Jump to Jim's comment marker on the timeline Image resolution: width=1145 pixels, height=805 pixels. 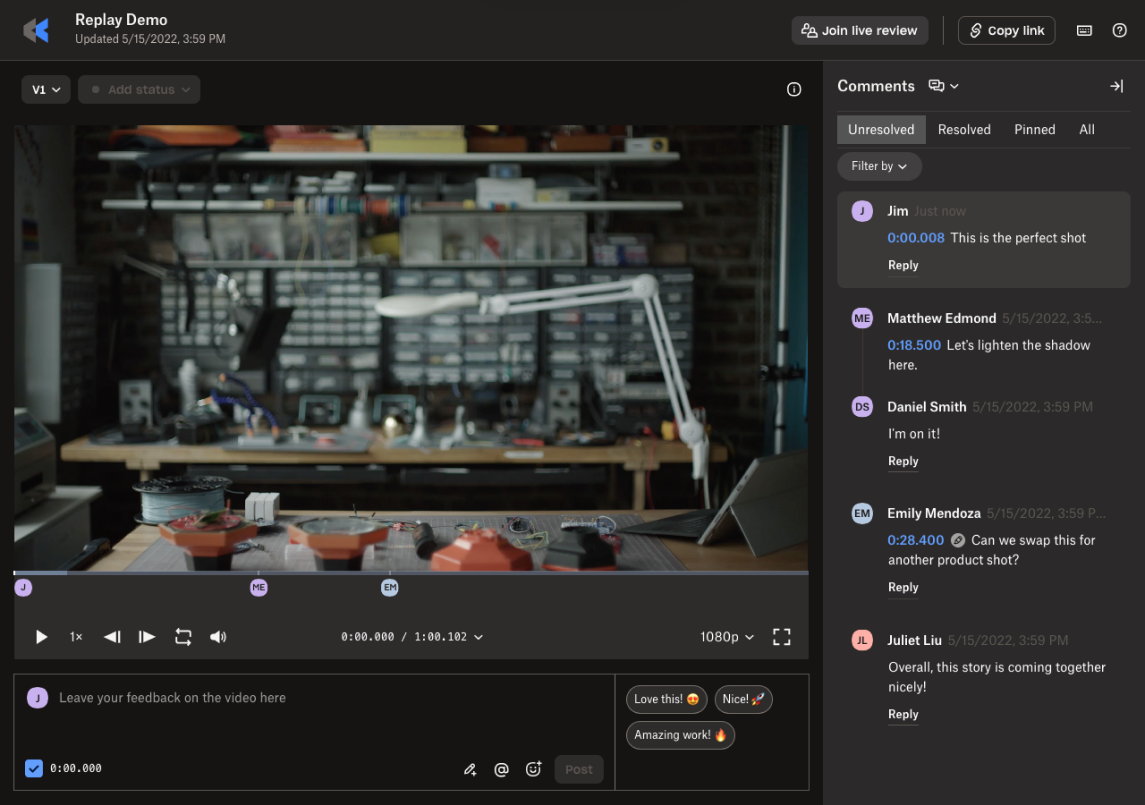[x=23, y=587]
